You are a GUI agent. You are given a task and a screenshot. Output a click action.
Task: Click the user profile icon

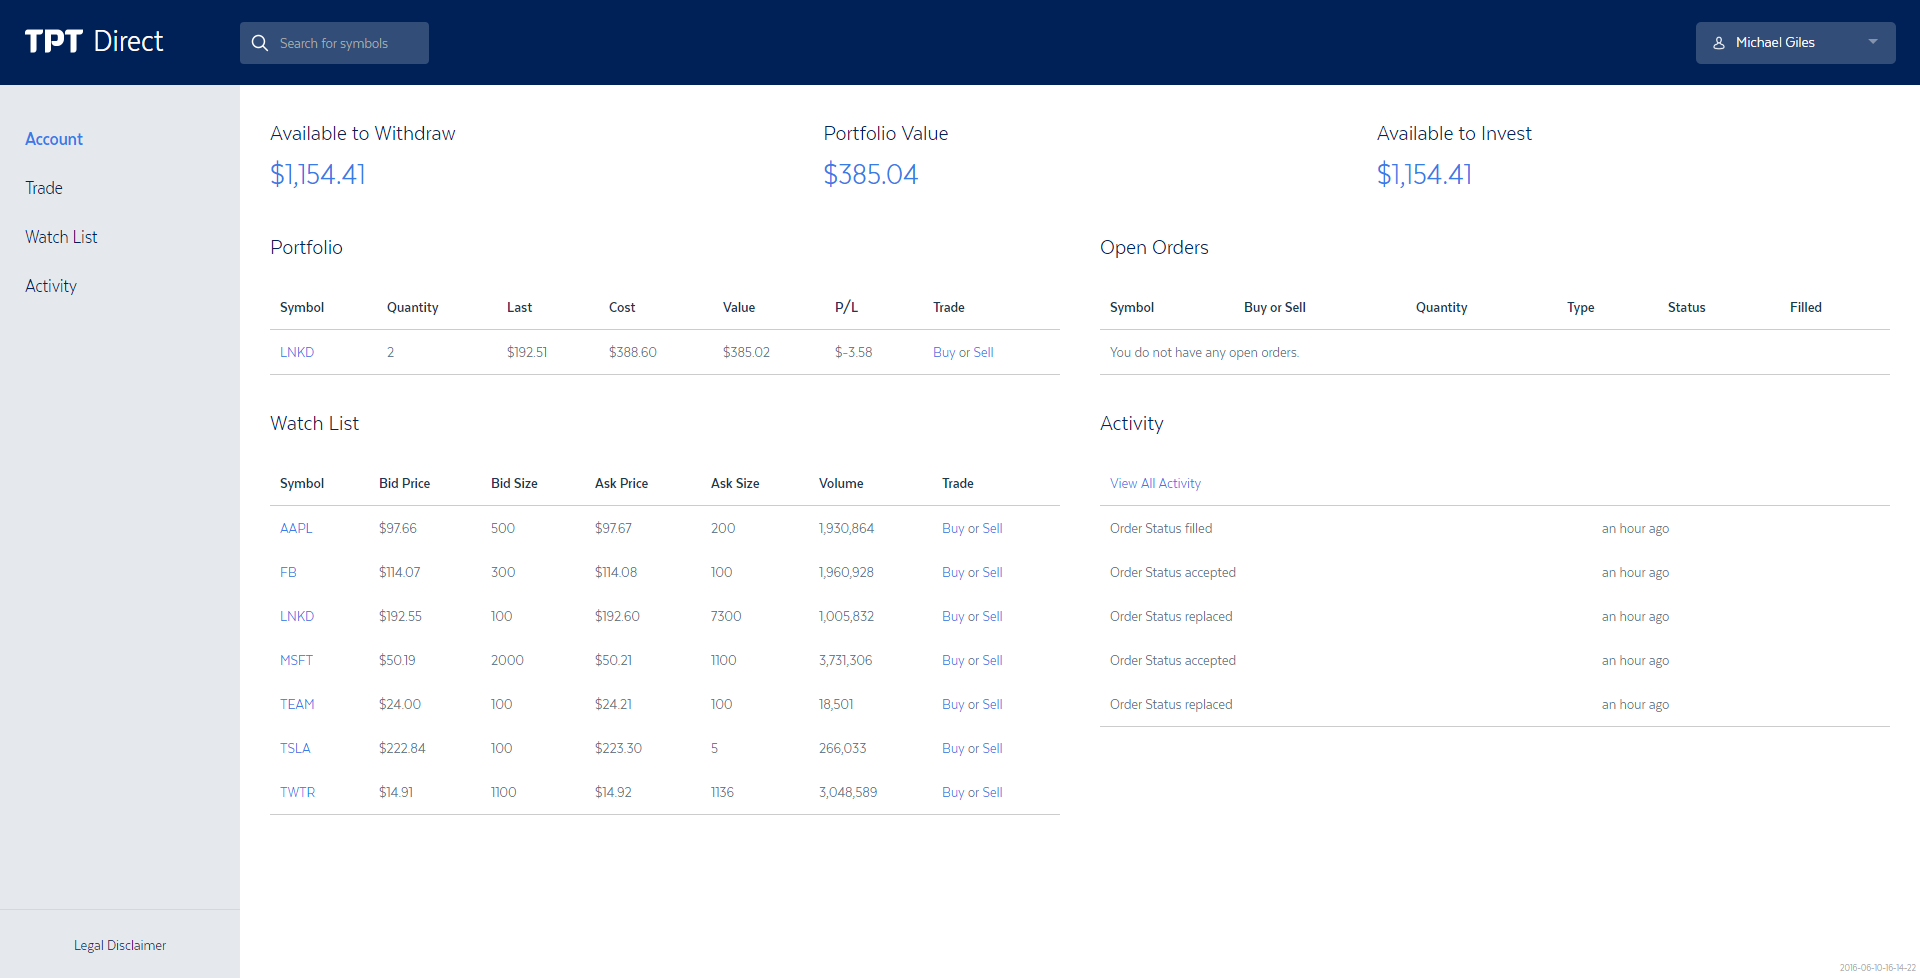click(1719, 43)
